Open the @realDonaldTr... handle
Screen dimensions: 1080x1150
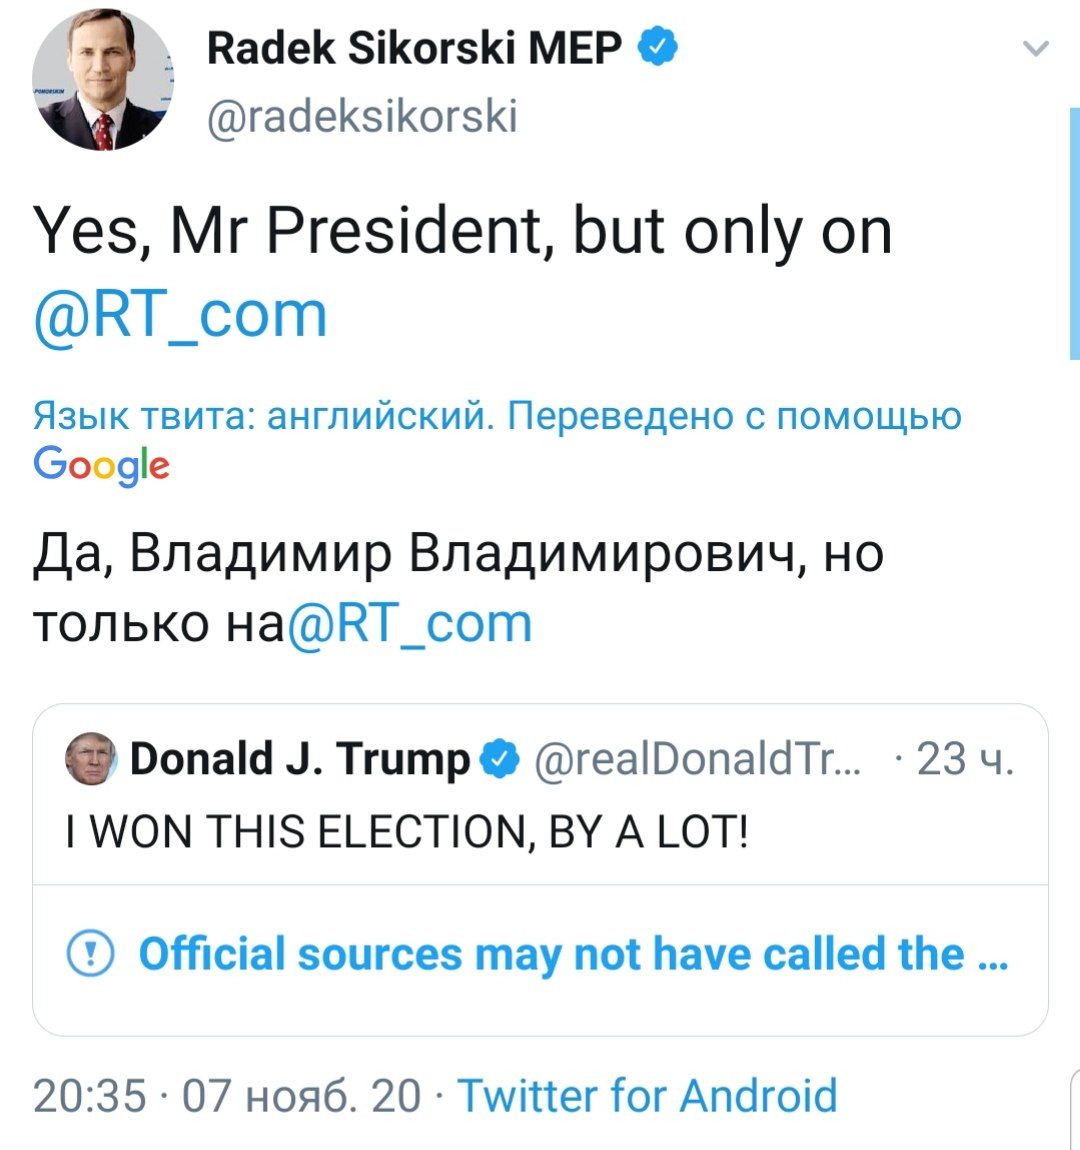coord(698,759)
